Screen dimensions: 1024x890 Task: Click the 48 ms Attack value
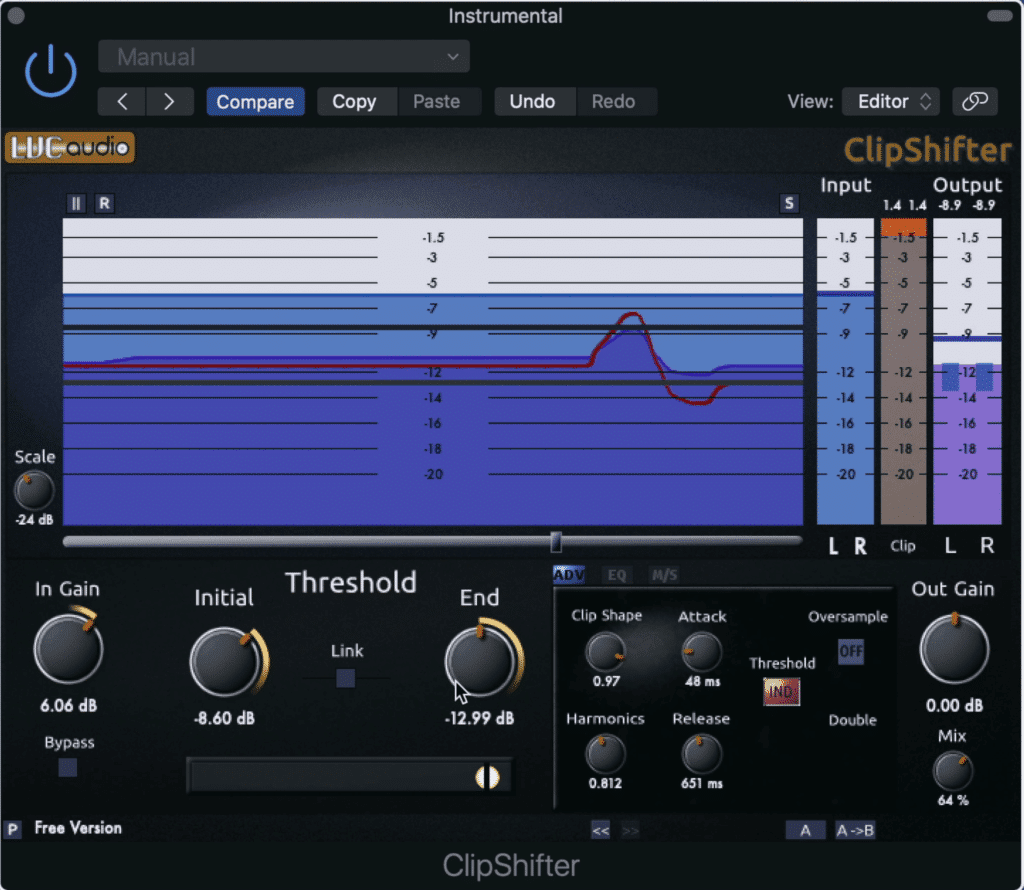click(702, 682)
